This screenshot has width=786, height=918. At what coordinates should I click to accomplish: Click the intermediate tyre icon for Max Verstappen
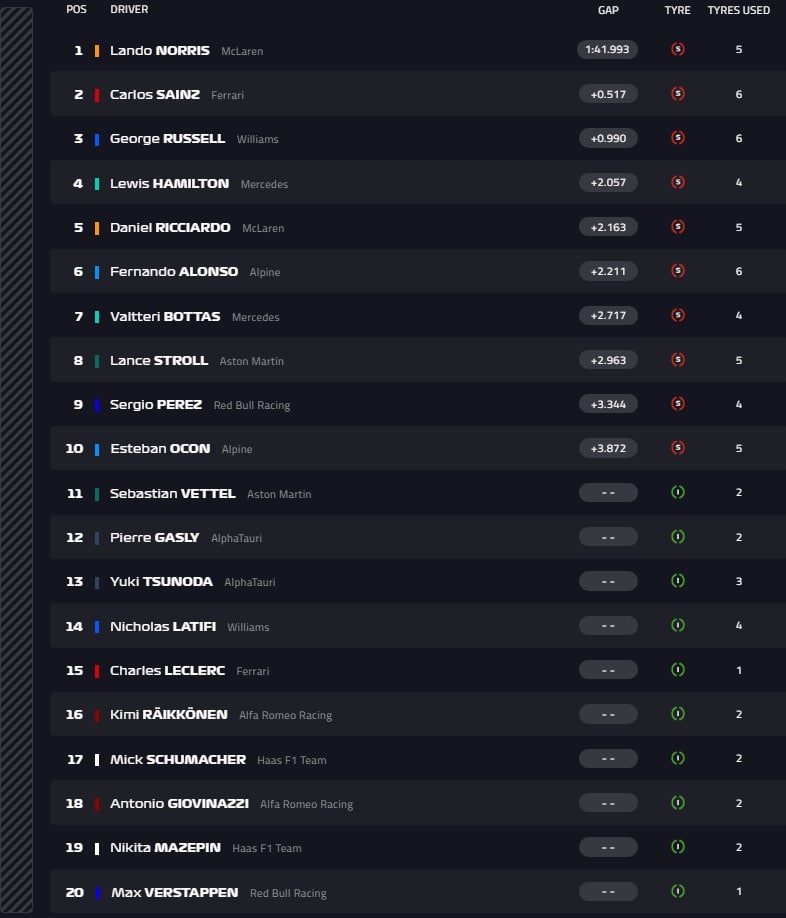pyautogui.click(x=678, y=891)
